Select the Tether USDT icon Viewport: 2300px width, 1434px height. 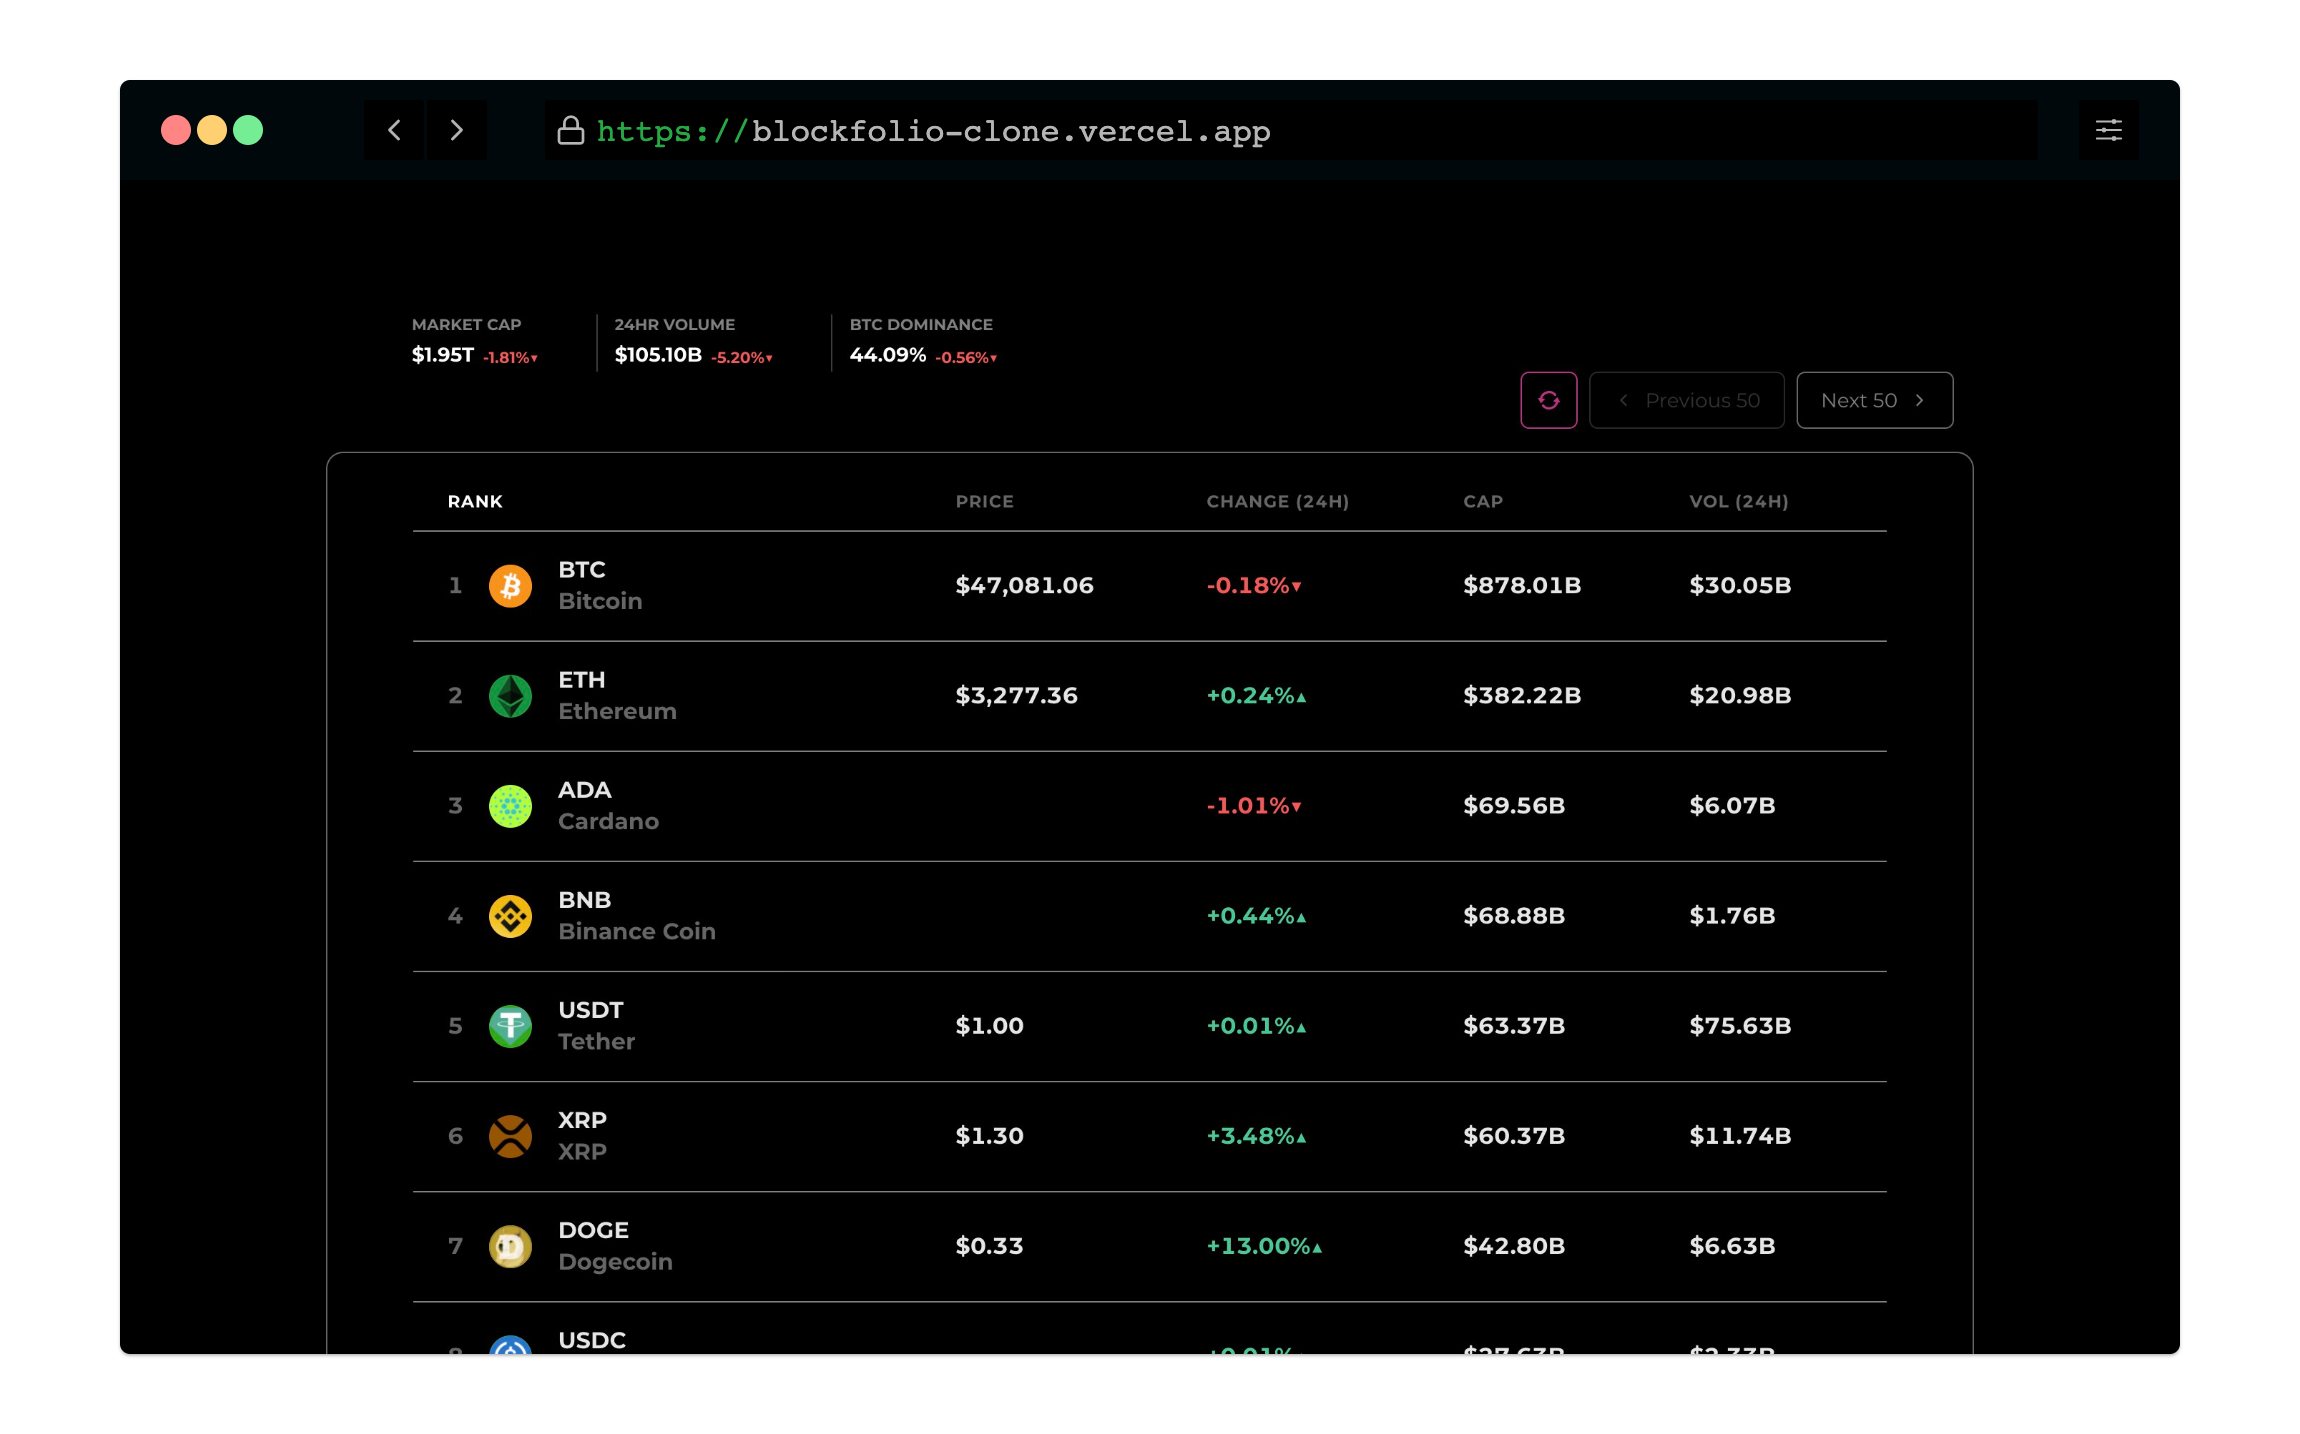tap(510, 1025)
